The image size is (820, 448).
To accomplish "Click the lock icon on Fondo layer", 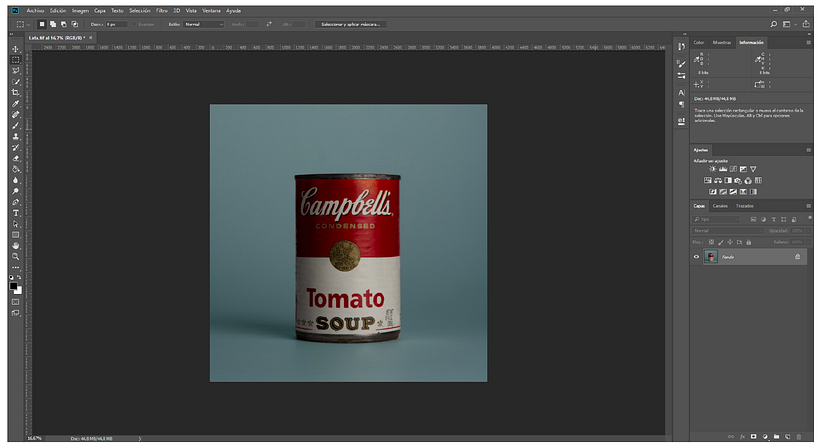I will pyautogui.click(x=798, y=257).
